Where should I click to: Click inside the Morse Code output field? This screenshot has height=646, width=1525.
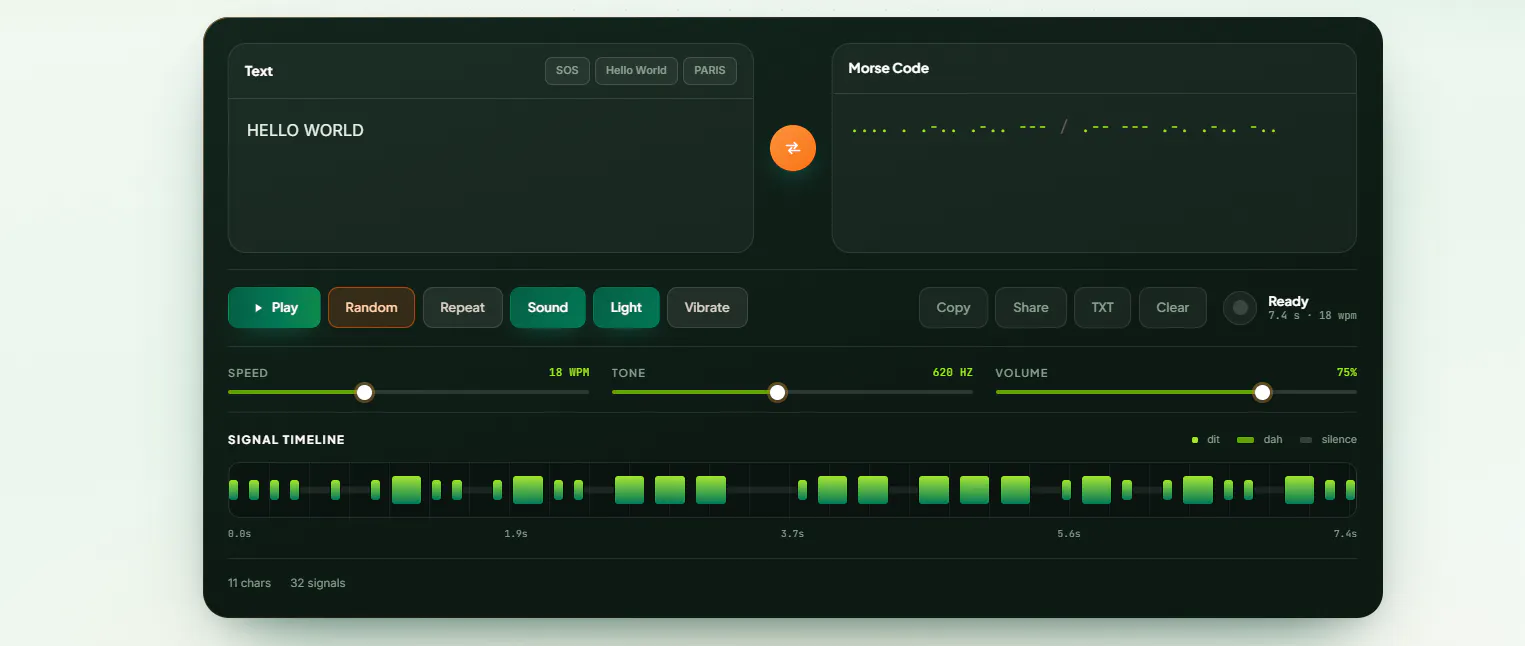point(1094,173)
